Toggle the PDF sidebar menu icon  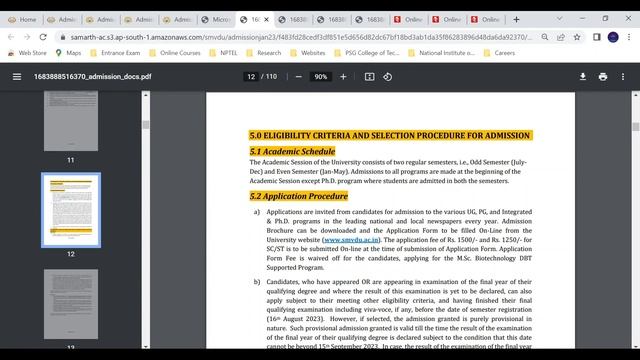pyautogui.click(x=17, y=77)
